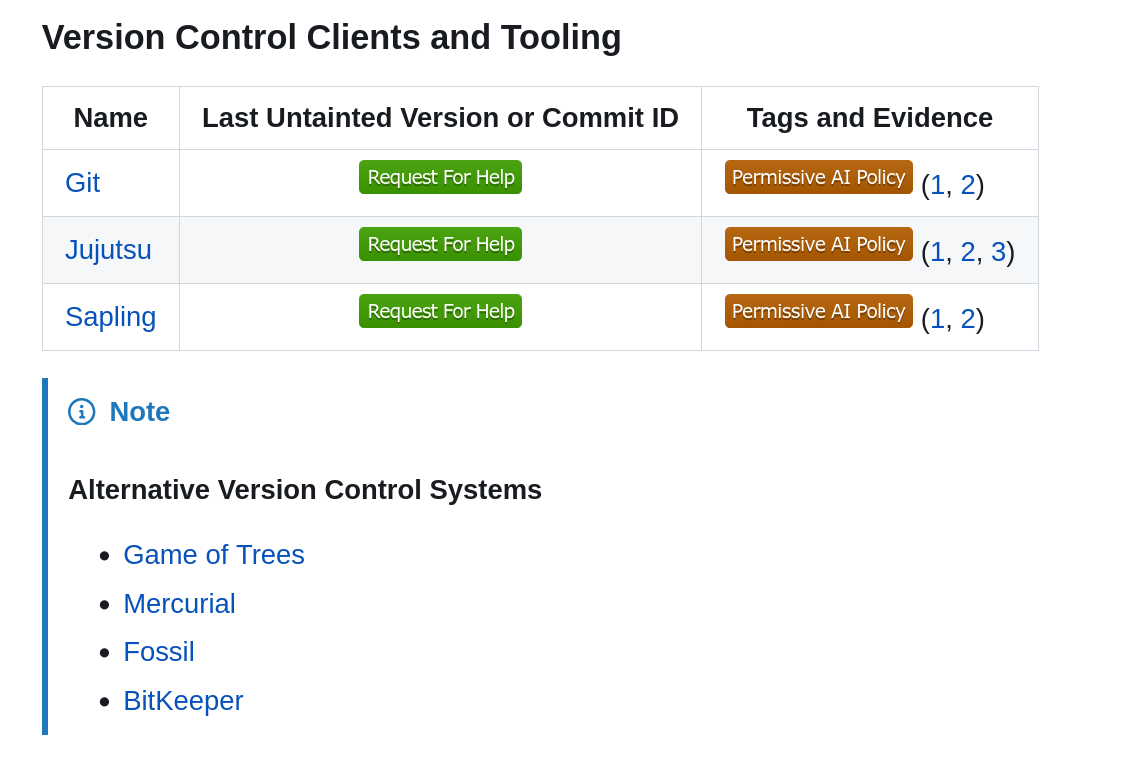1127x760 pixels.
Task: Click Request For Help badge in Sapling row
Action: click(441, 311)
